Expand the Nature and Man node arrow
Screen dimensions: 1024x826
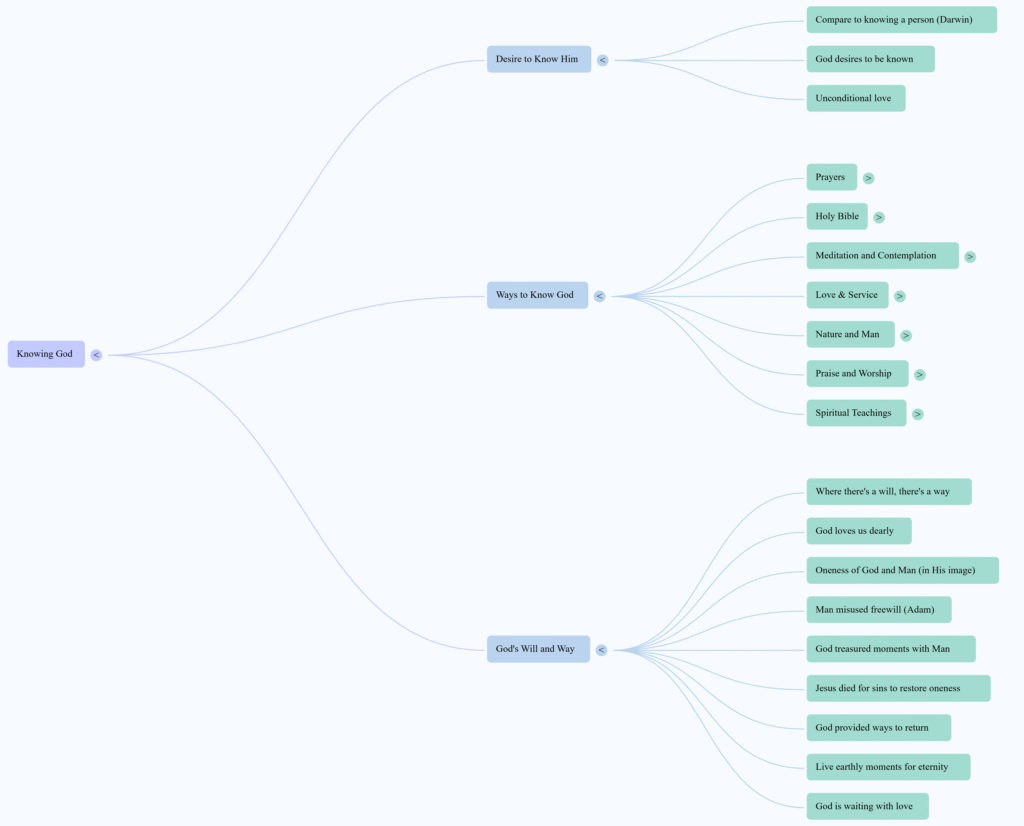click(906, 336)
